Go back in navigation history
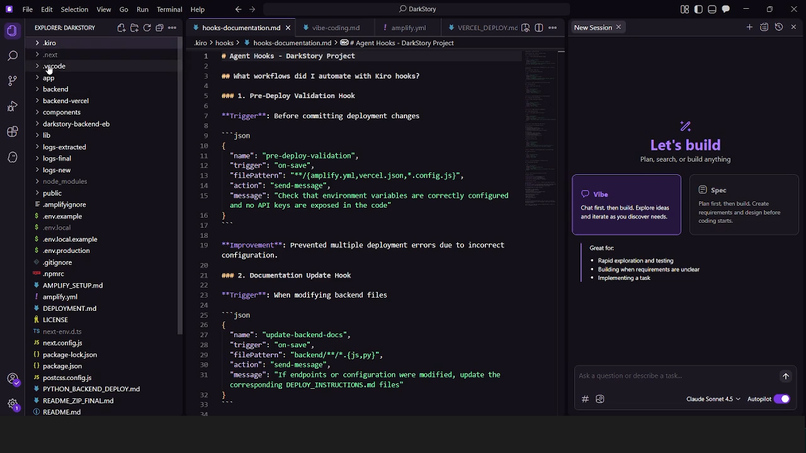This screenshot has height=453, width=806. pyautogui.click(x=239, y=9)
